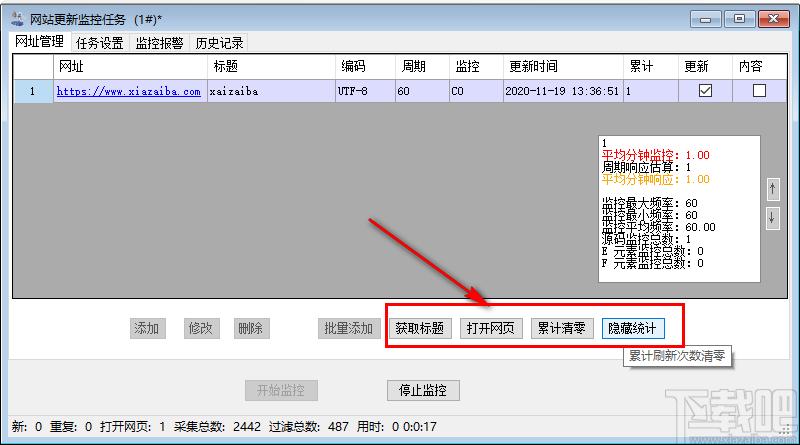Select the UTF-8 encoding cell
Viewport: 800px width, 445px height.
365,91
